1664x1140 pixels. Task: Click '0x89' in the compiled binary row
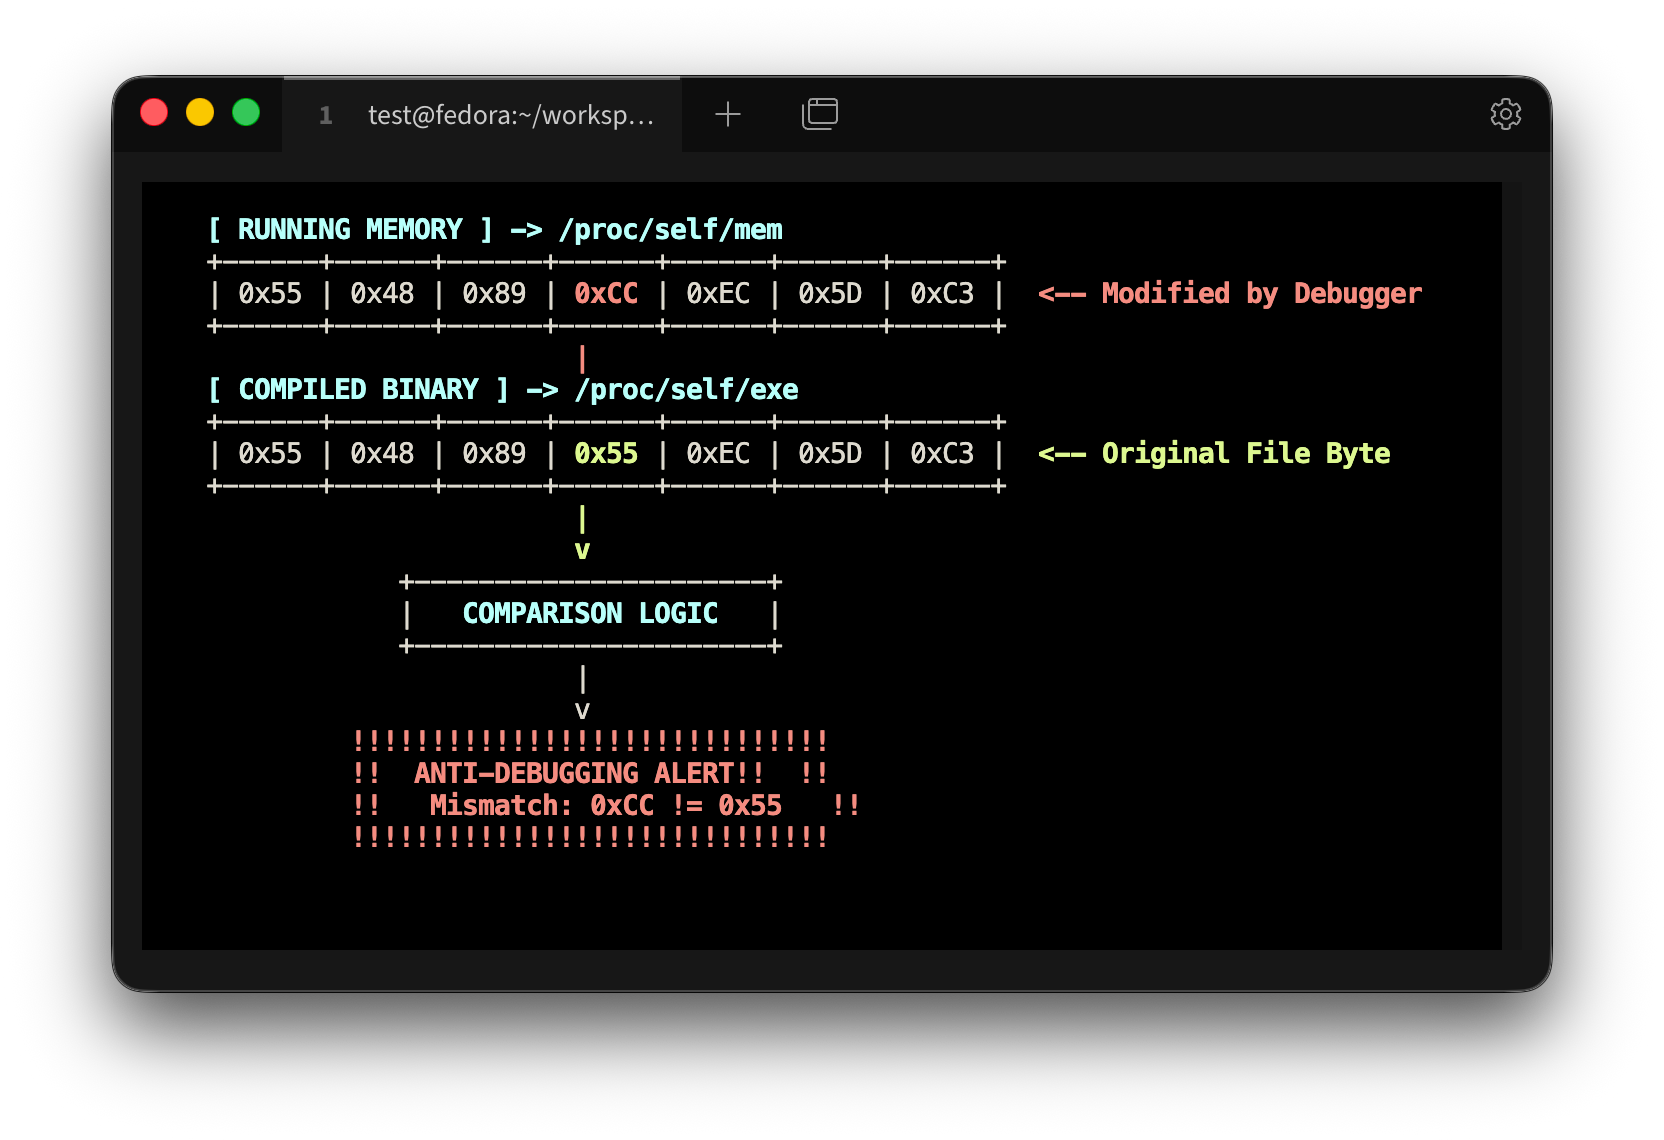tap(494, 454)
